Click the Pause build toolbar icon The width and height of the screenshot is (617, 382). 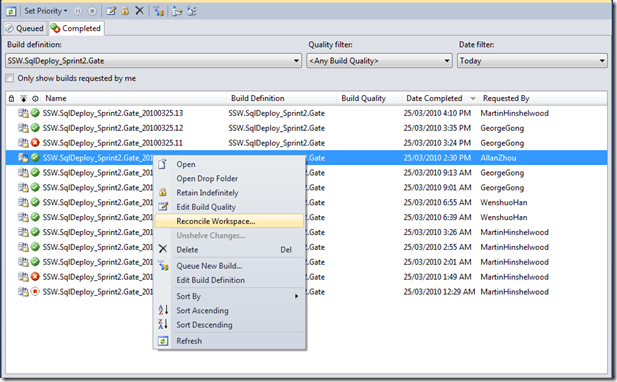point(78,11)
